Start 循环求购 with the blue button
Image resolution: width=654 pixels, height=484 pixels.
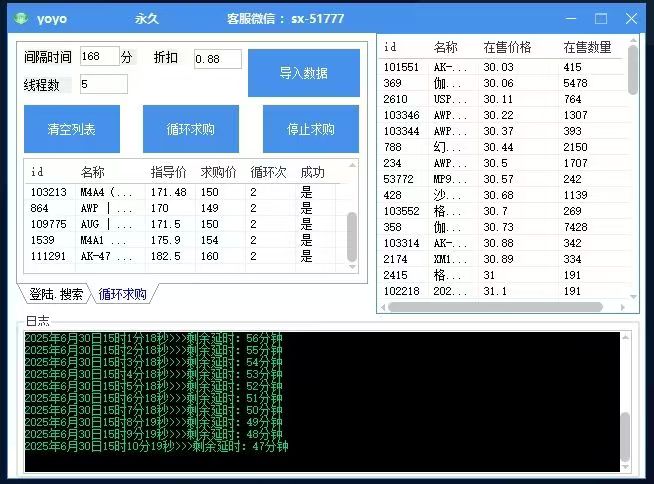[x=191, y=129]
